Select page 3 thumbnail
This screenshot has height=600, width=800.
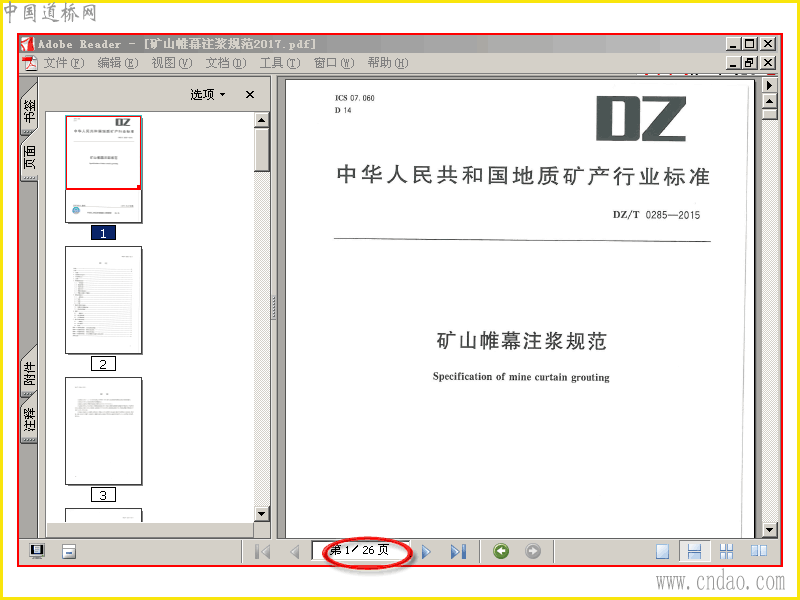pos(104,431)
